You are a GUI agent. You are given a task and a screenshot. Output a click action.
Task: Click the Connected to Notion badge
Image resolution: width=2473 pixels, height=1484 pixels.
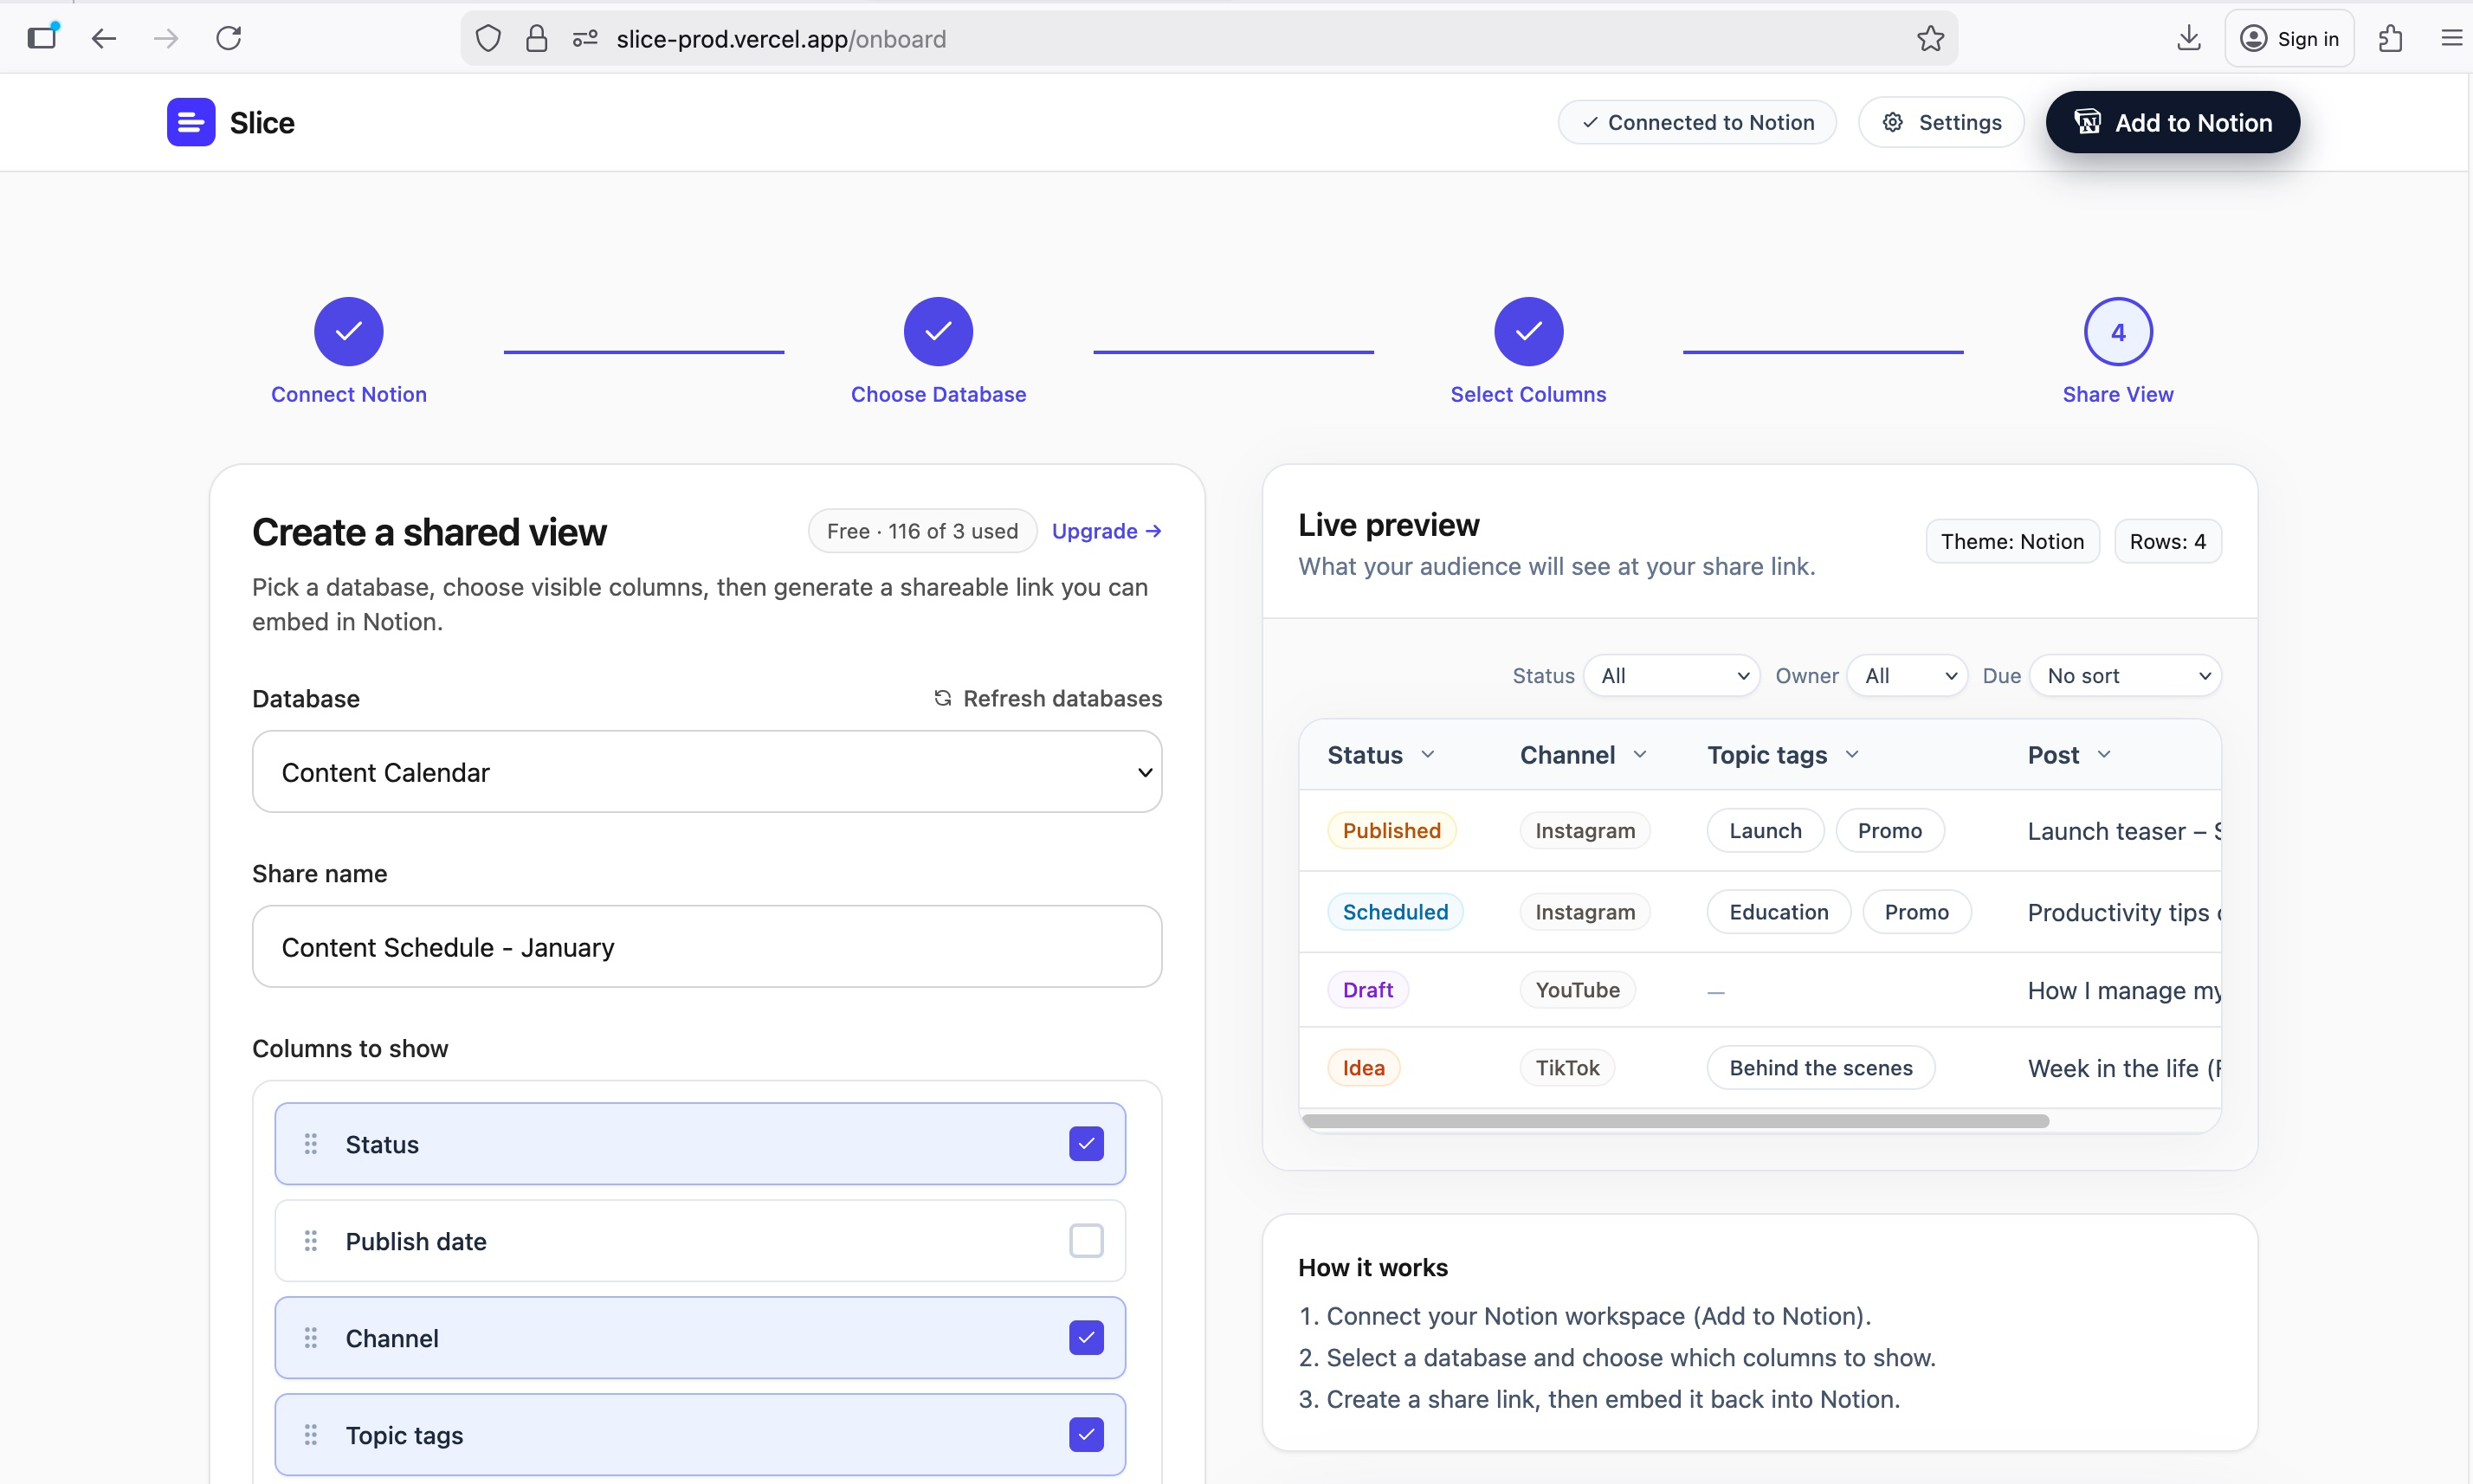click(x=1697, y=122)
